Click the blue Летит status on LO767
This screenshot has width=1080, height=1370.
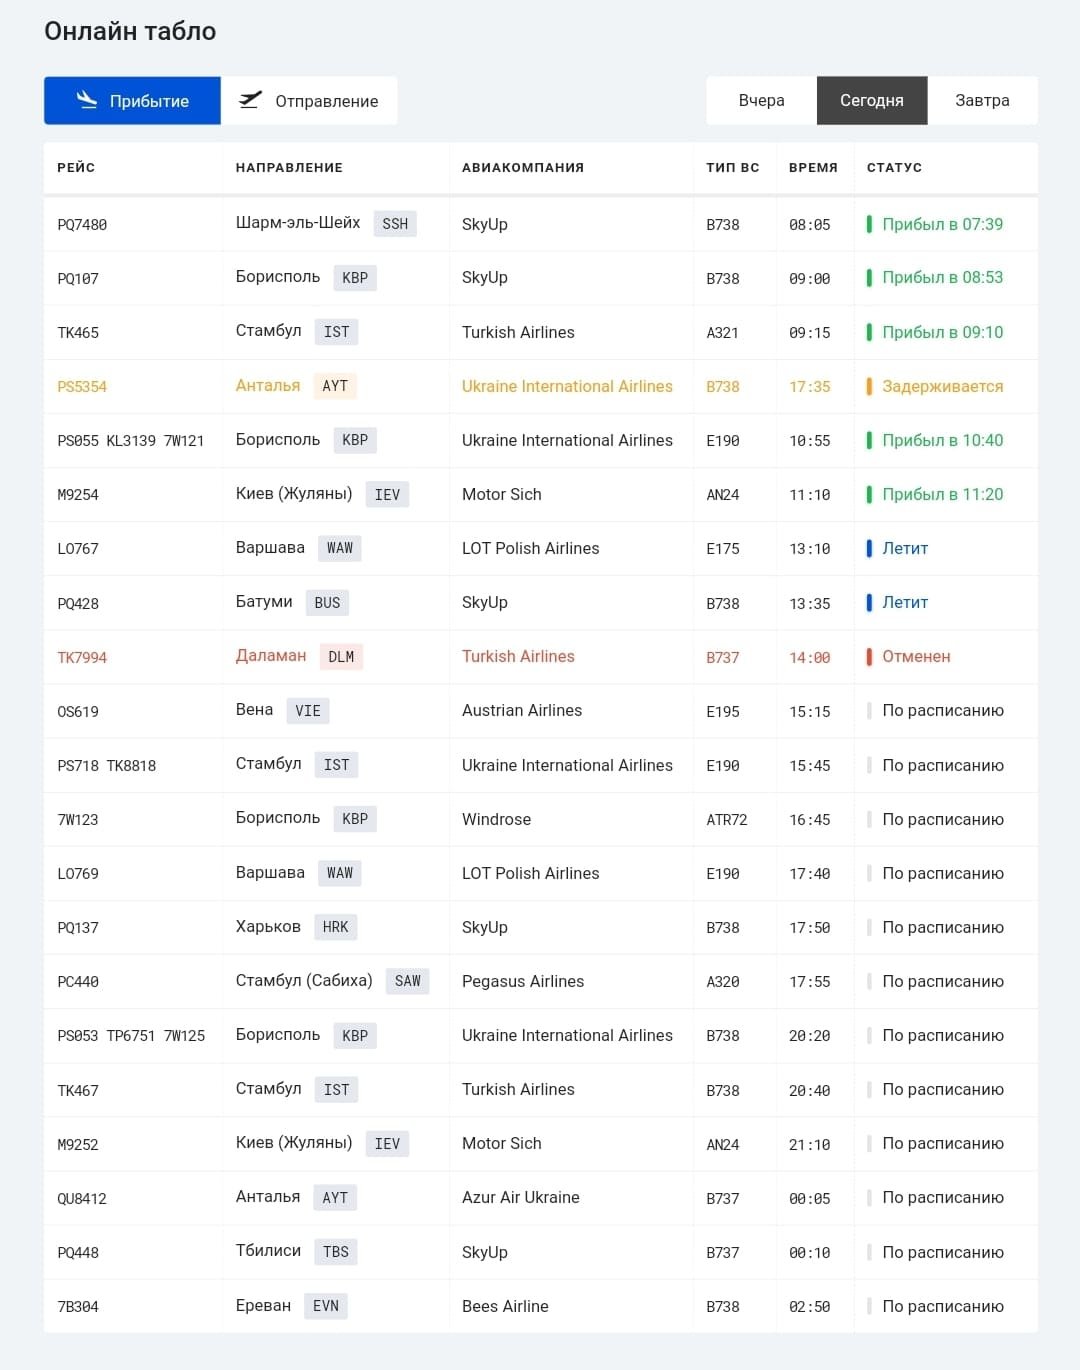click(897, 548)
